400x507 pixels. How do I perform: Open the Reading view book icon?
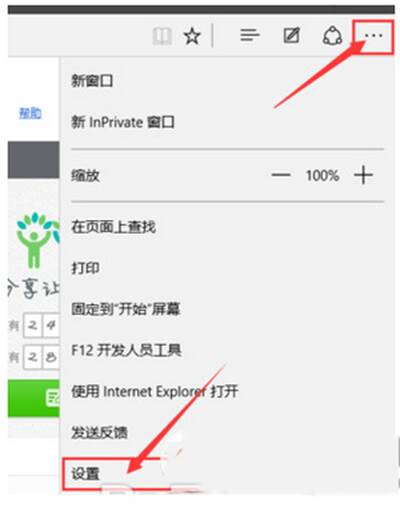pyautogui.click(x=162, y=36)
